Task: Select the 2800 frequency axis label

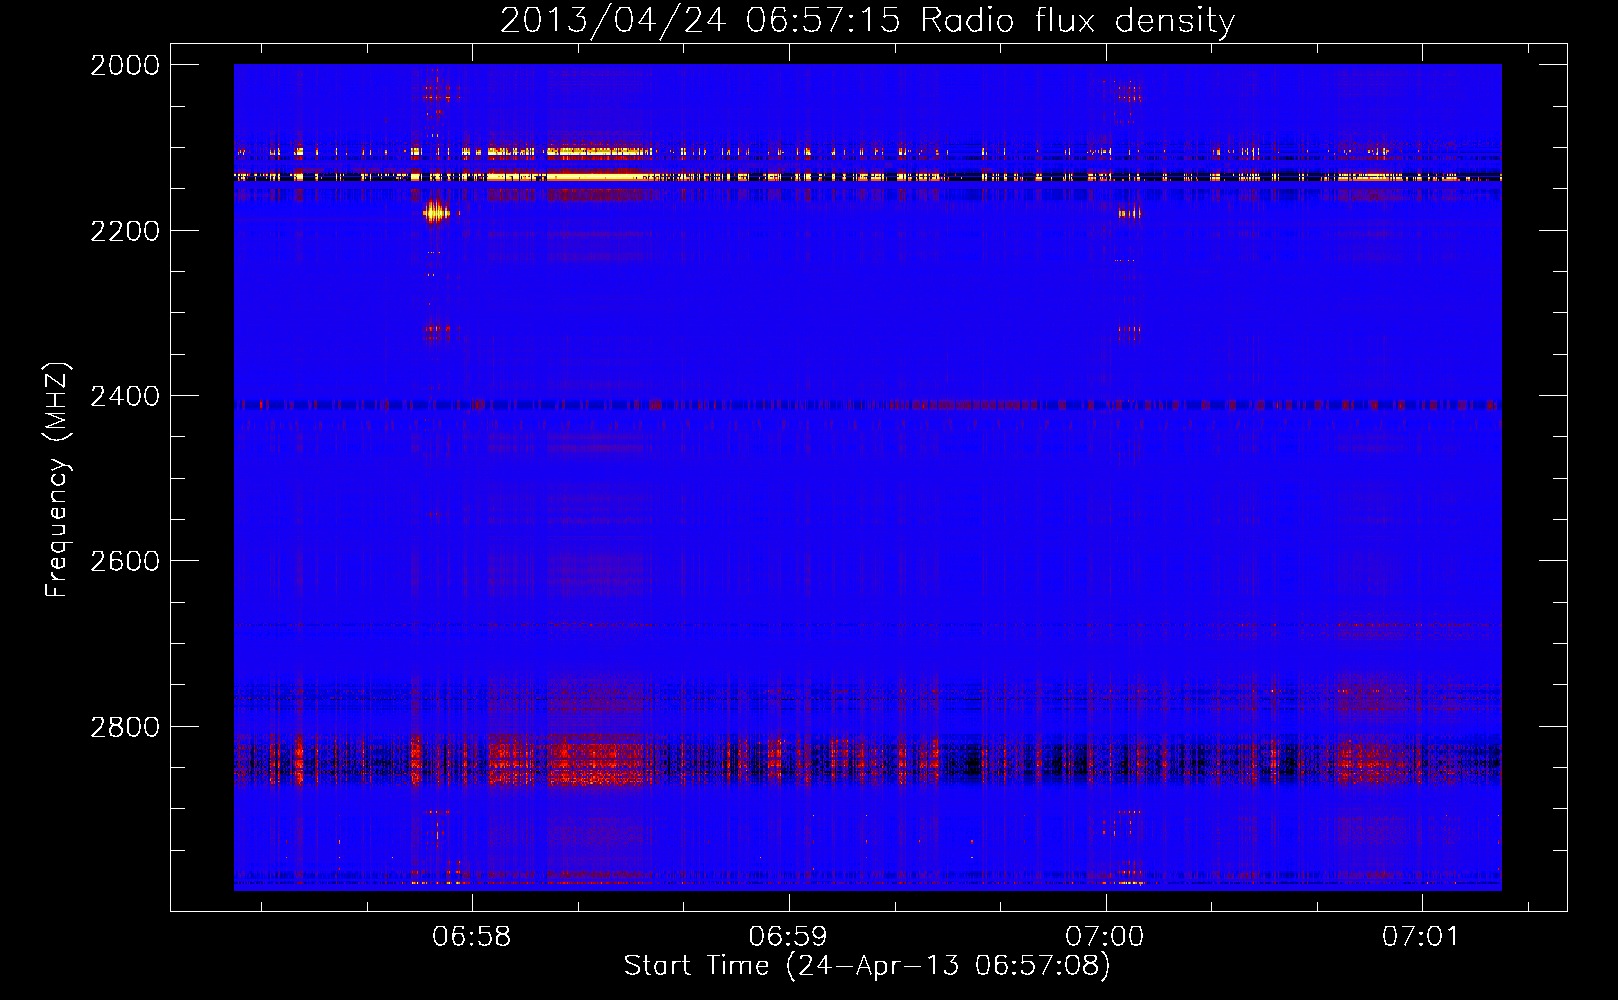Action: [125, 727]
